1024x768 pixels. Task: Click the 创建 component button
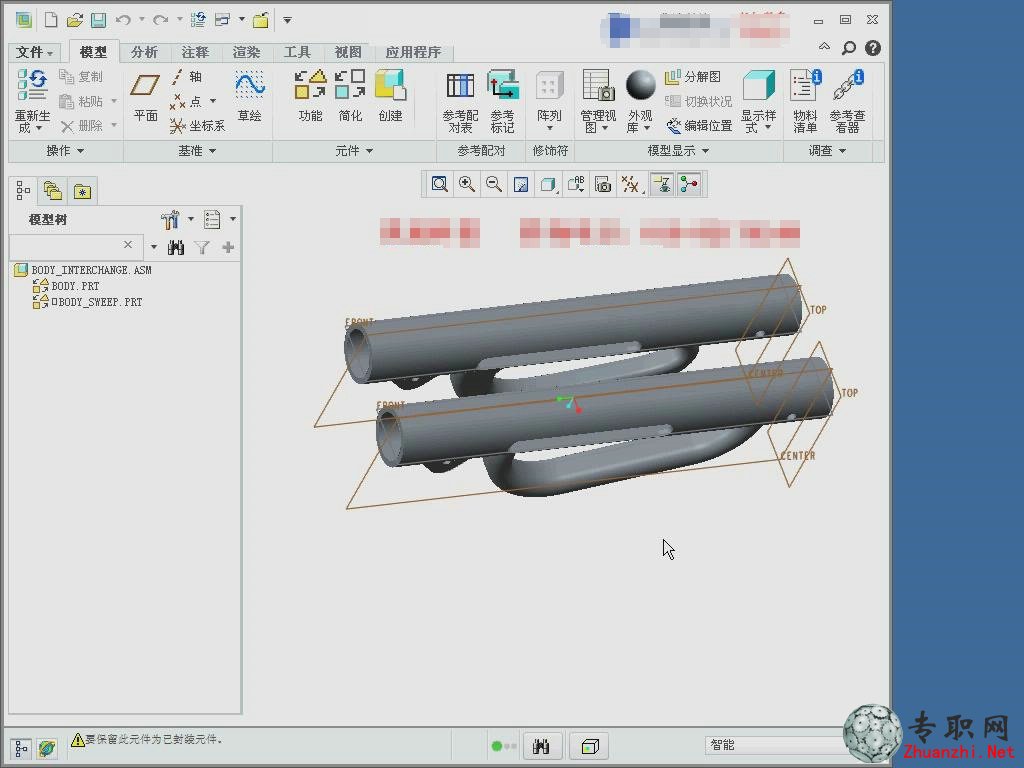pyautogui.click(x=390, y=97)
